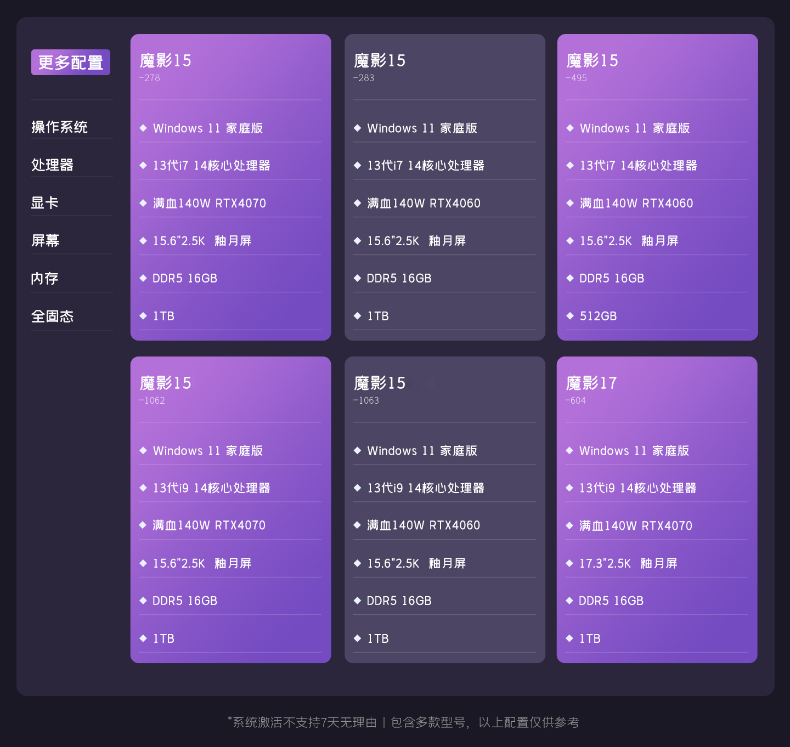
Task: Open the 魔影15 -278 card title
Action: click(166, 60)
